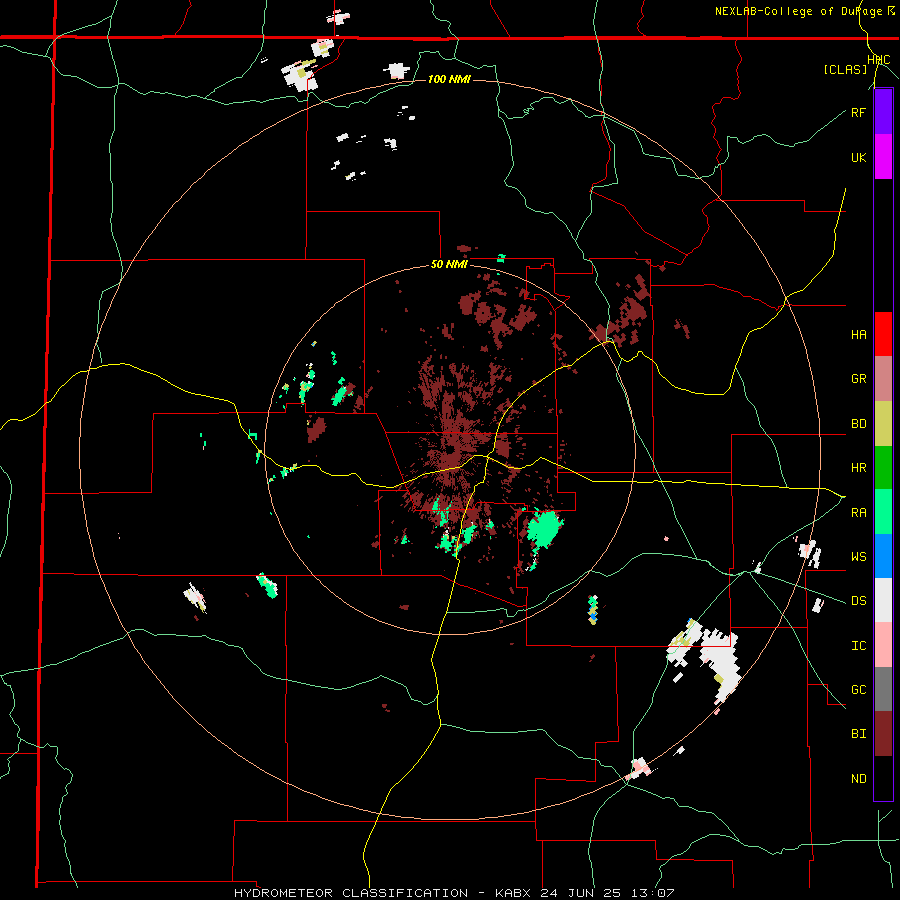
Task: Choose the mint green RA legend swatch
Action: tap(883, 512)
